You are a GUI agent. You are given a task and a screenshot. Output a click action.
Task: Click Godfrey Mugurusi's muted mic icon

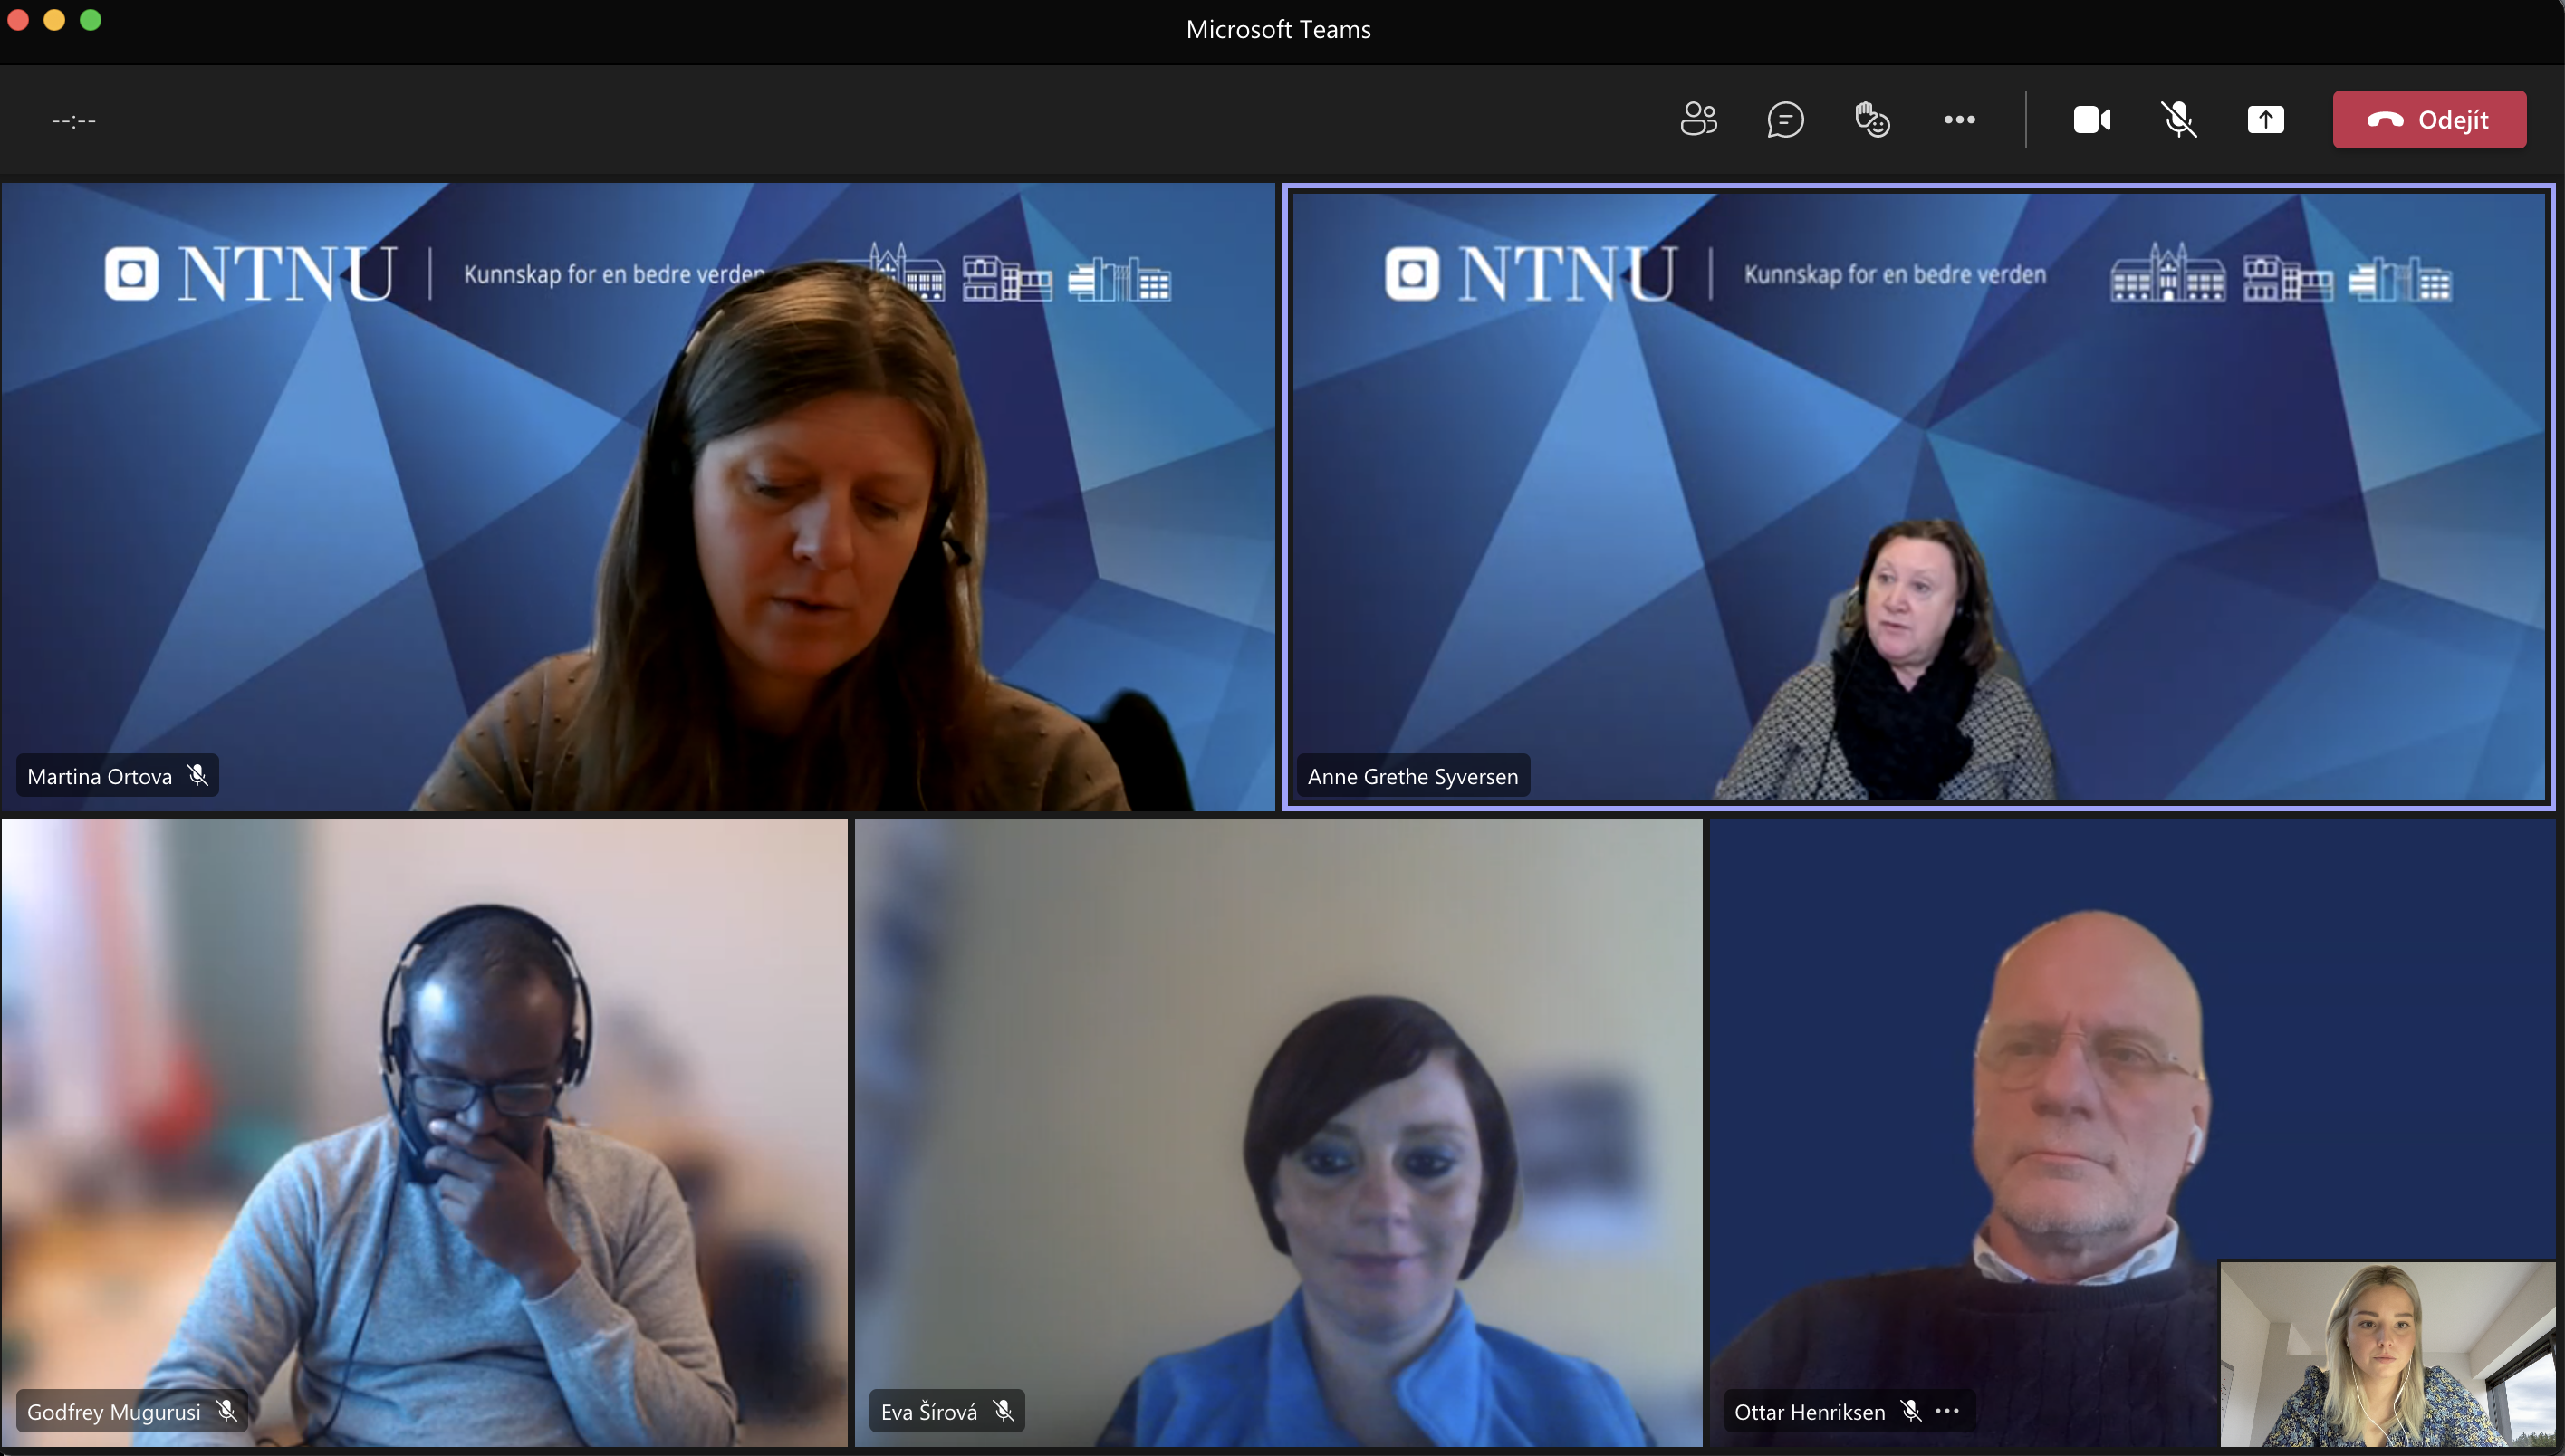[227, 1411]
